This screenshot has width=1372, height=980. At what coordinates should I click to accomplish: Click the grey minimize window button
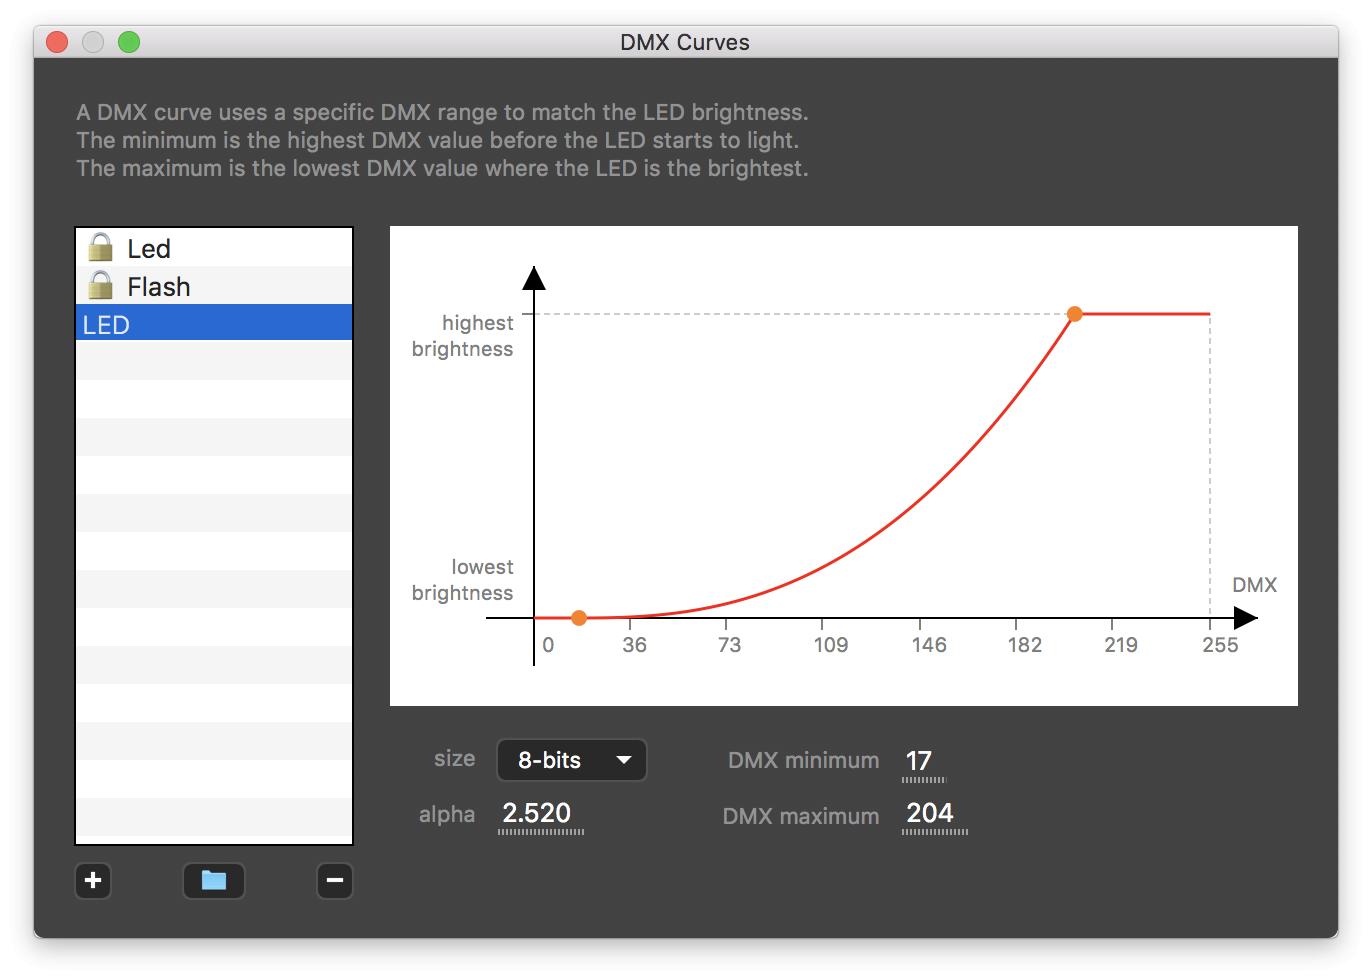click(x=93, y=42)
